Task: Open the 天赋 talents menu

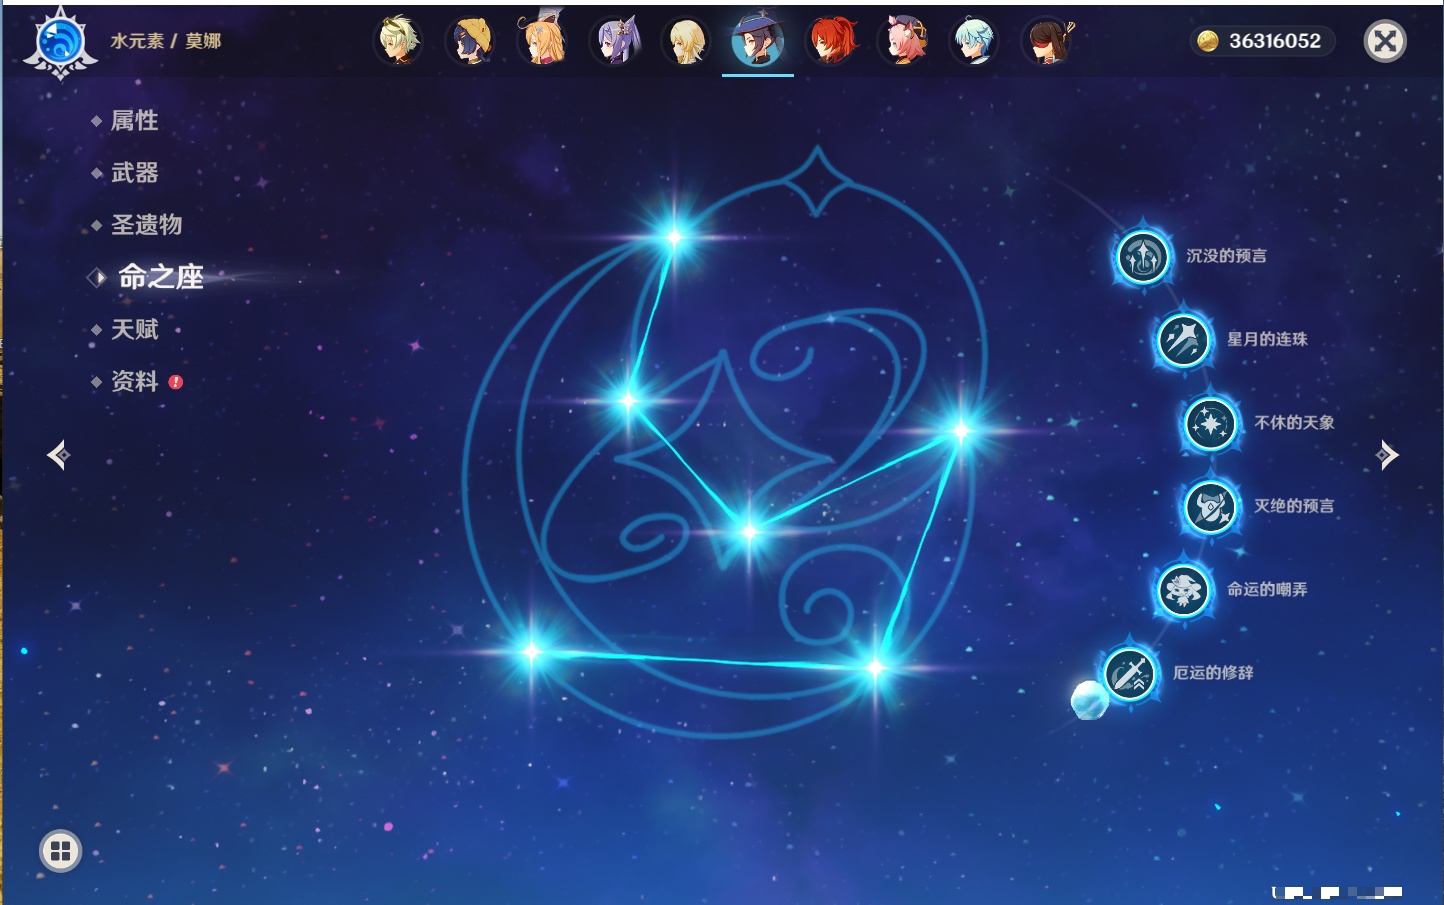Action: 135,329
